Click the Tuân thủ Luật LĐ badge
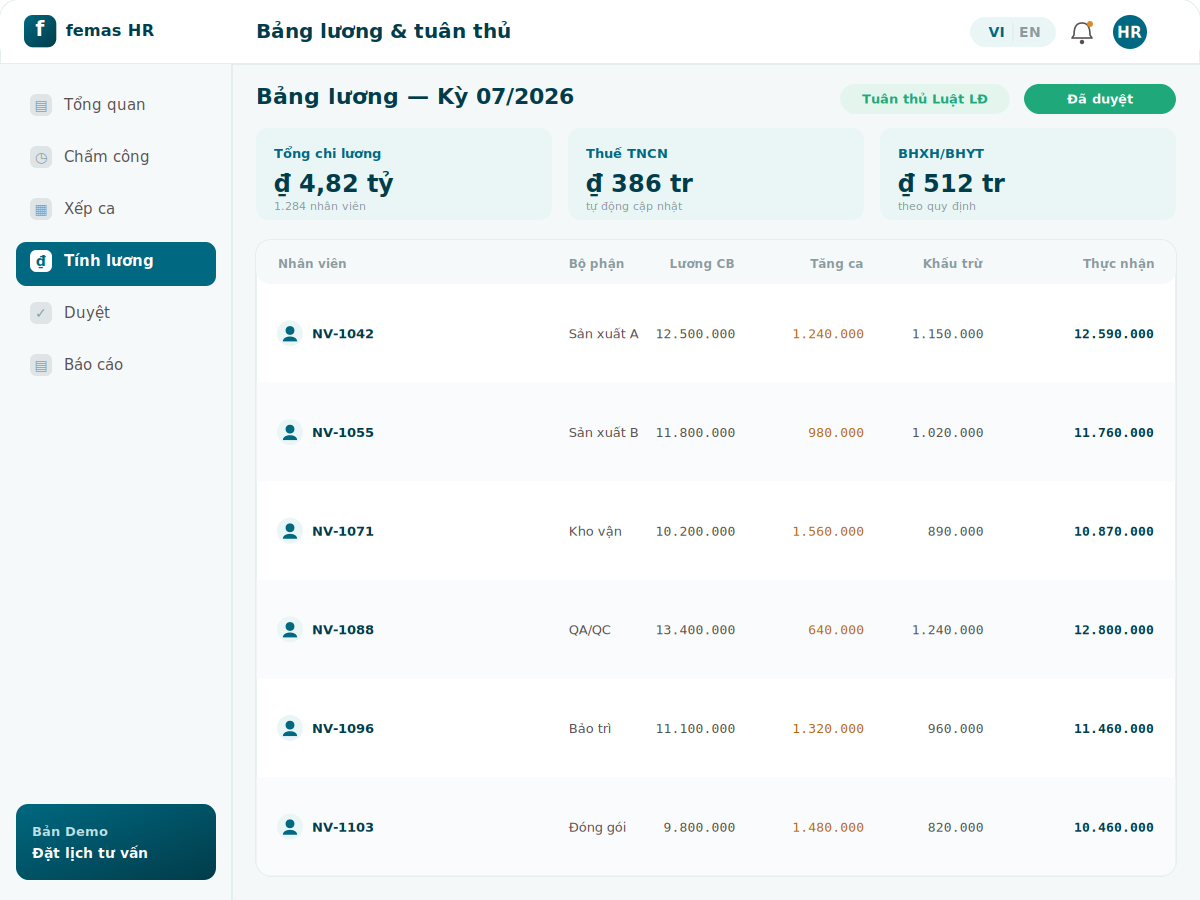 [925, 99]
